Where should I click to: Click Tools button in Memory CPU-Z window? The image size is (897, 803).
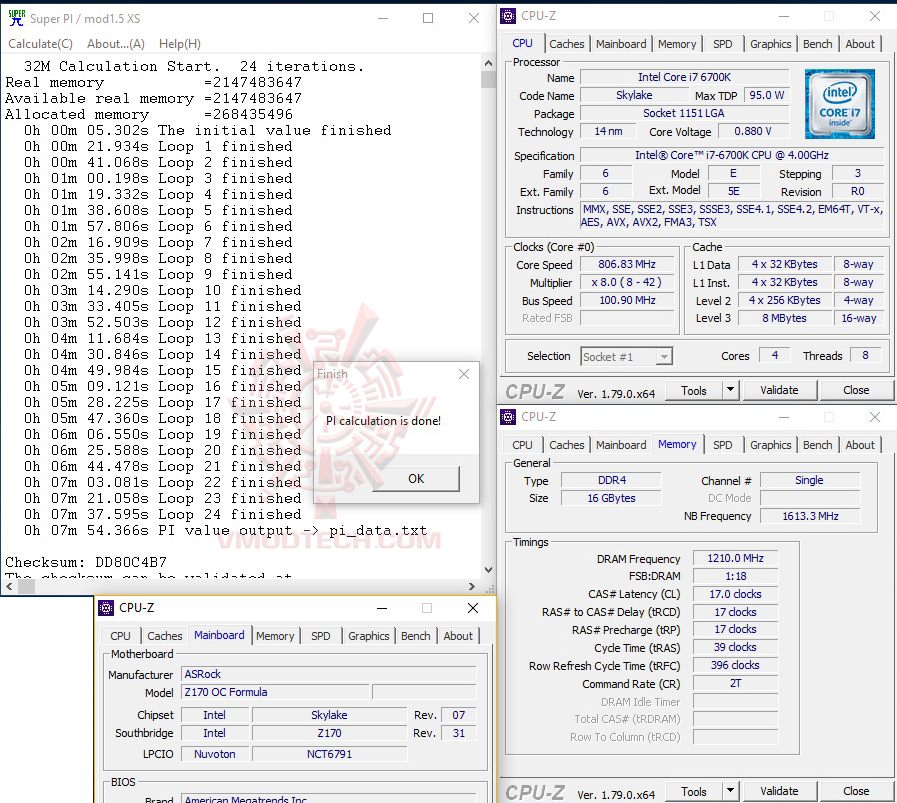pyautogui.click(x=694, y=791)
